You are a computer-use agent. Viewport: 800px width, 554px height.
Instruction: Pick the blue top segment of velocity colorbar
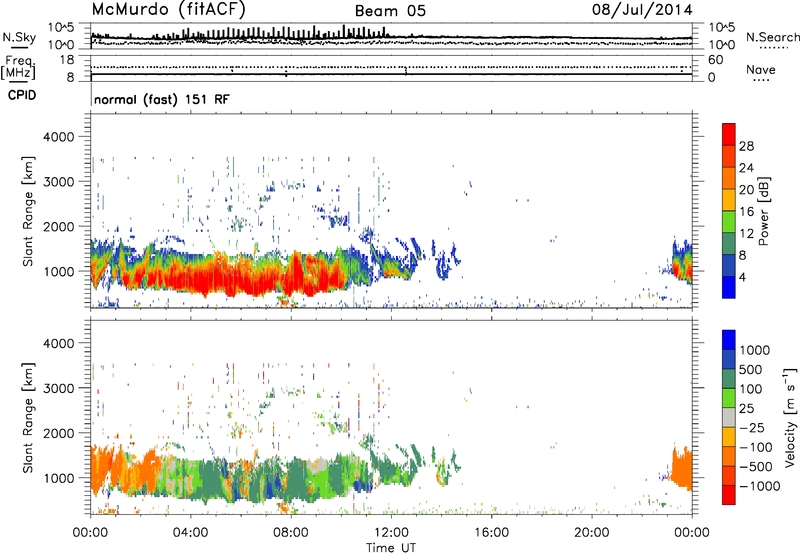tap(729, 340)
